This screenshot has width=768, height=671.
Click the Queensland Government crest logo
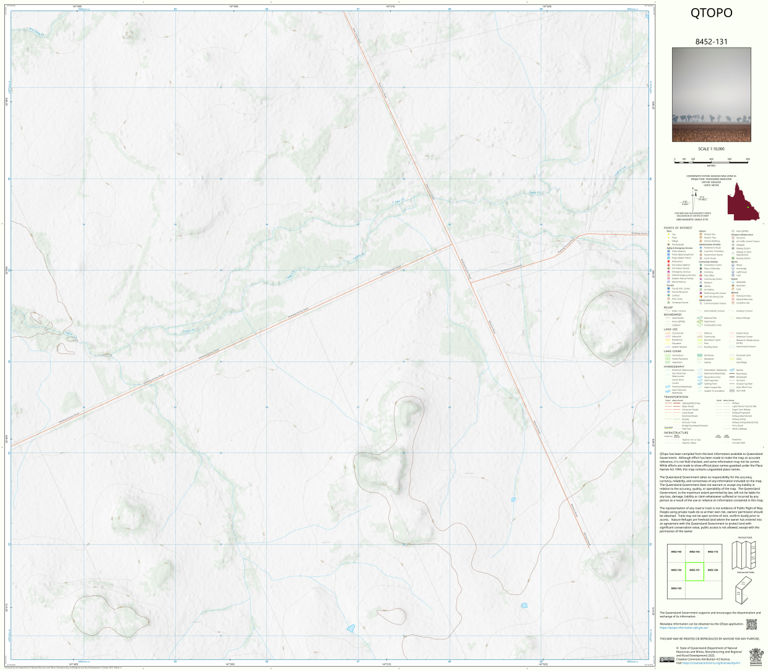(756, 656)
